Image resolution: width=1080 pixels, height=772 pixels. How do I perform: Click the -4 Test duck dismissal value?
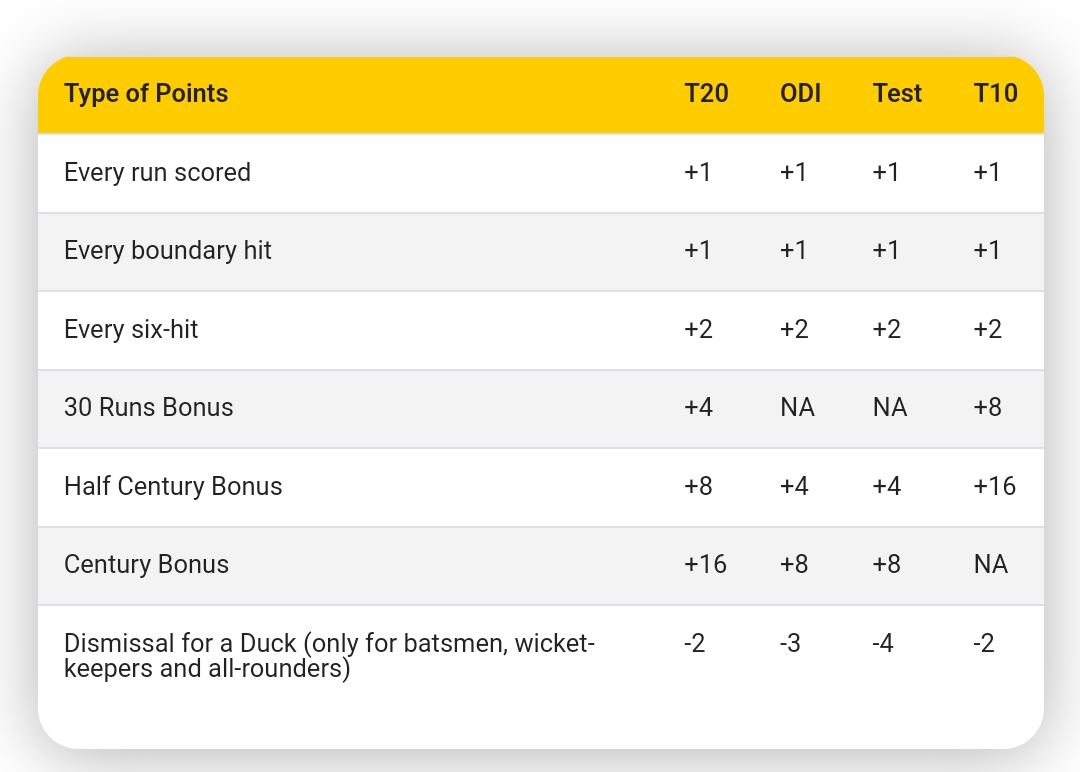pos(883,644)
